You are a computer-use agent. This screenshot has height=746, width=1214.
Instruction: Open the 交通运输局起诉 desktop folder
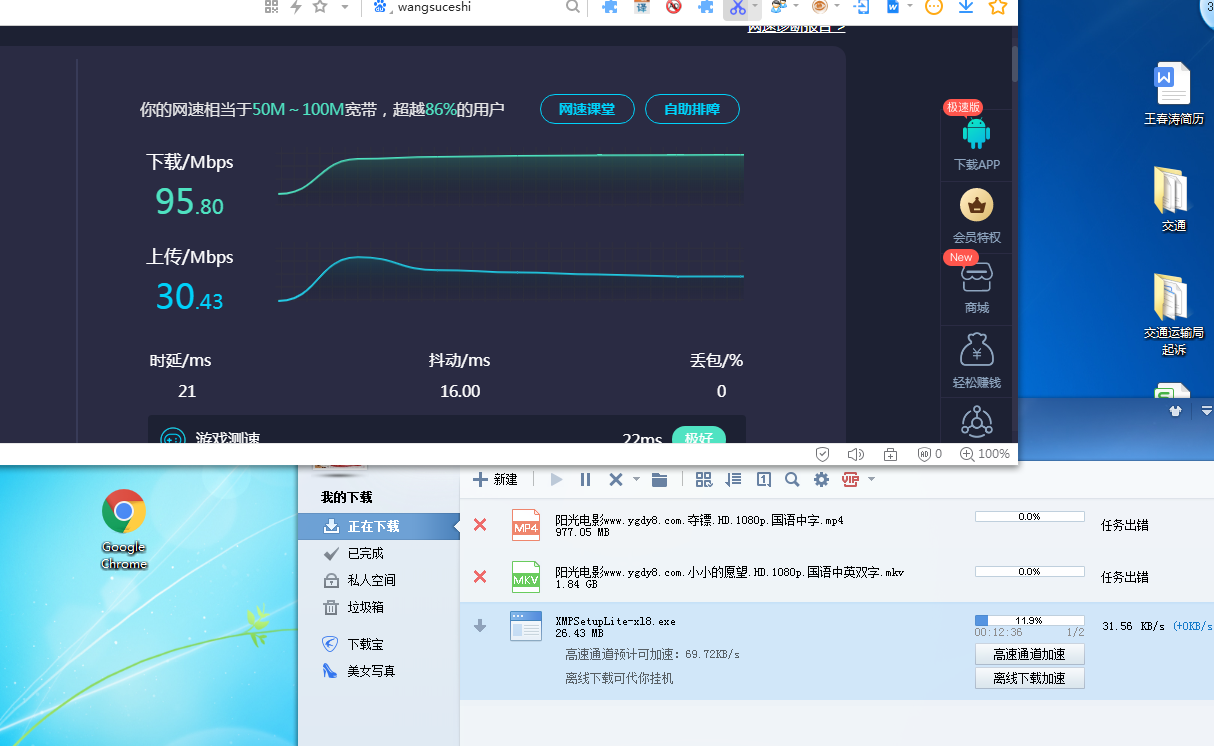pyautogui.click(x=1173, y=314)
